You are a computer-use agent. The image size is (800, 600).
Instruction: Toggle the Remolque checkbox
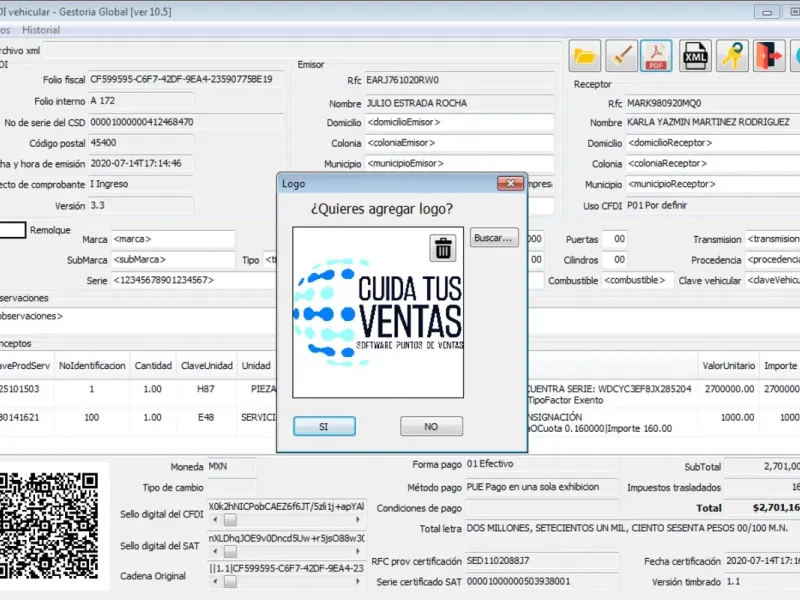(x=13, y=230)
